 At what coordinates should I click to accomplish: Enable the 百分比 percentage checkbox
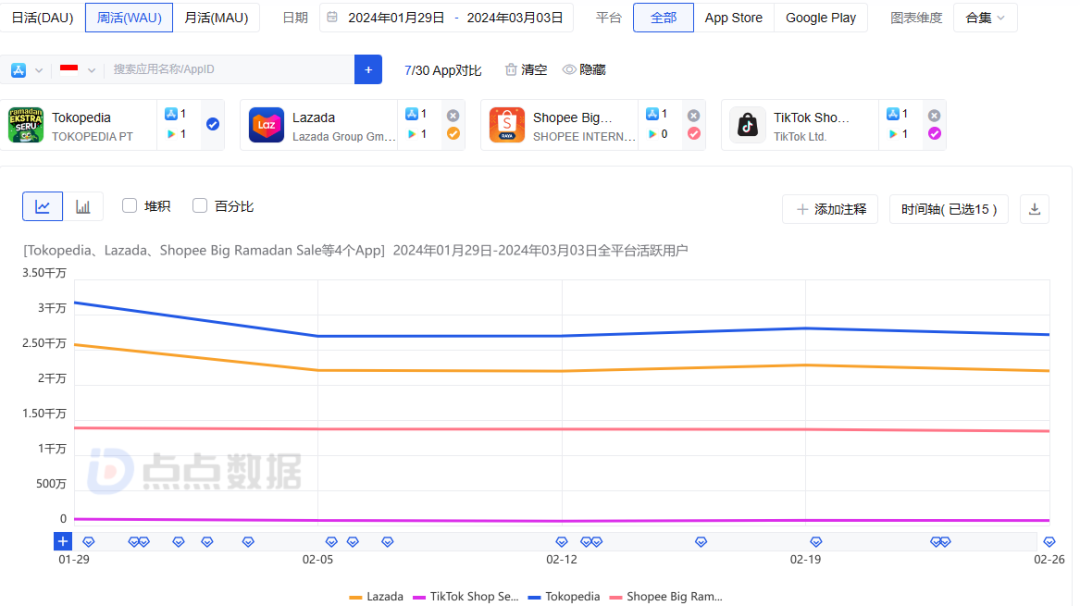pyautogui.click(x=200, y=206)
